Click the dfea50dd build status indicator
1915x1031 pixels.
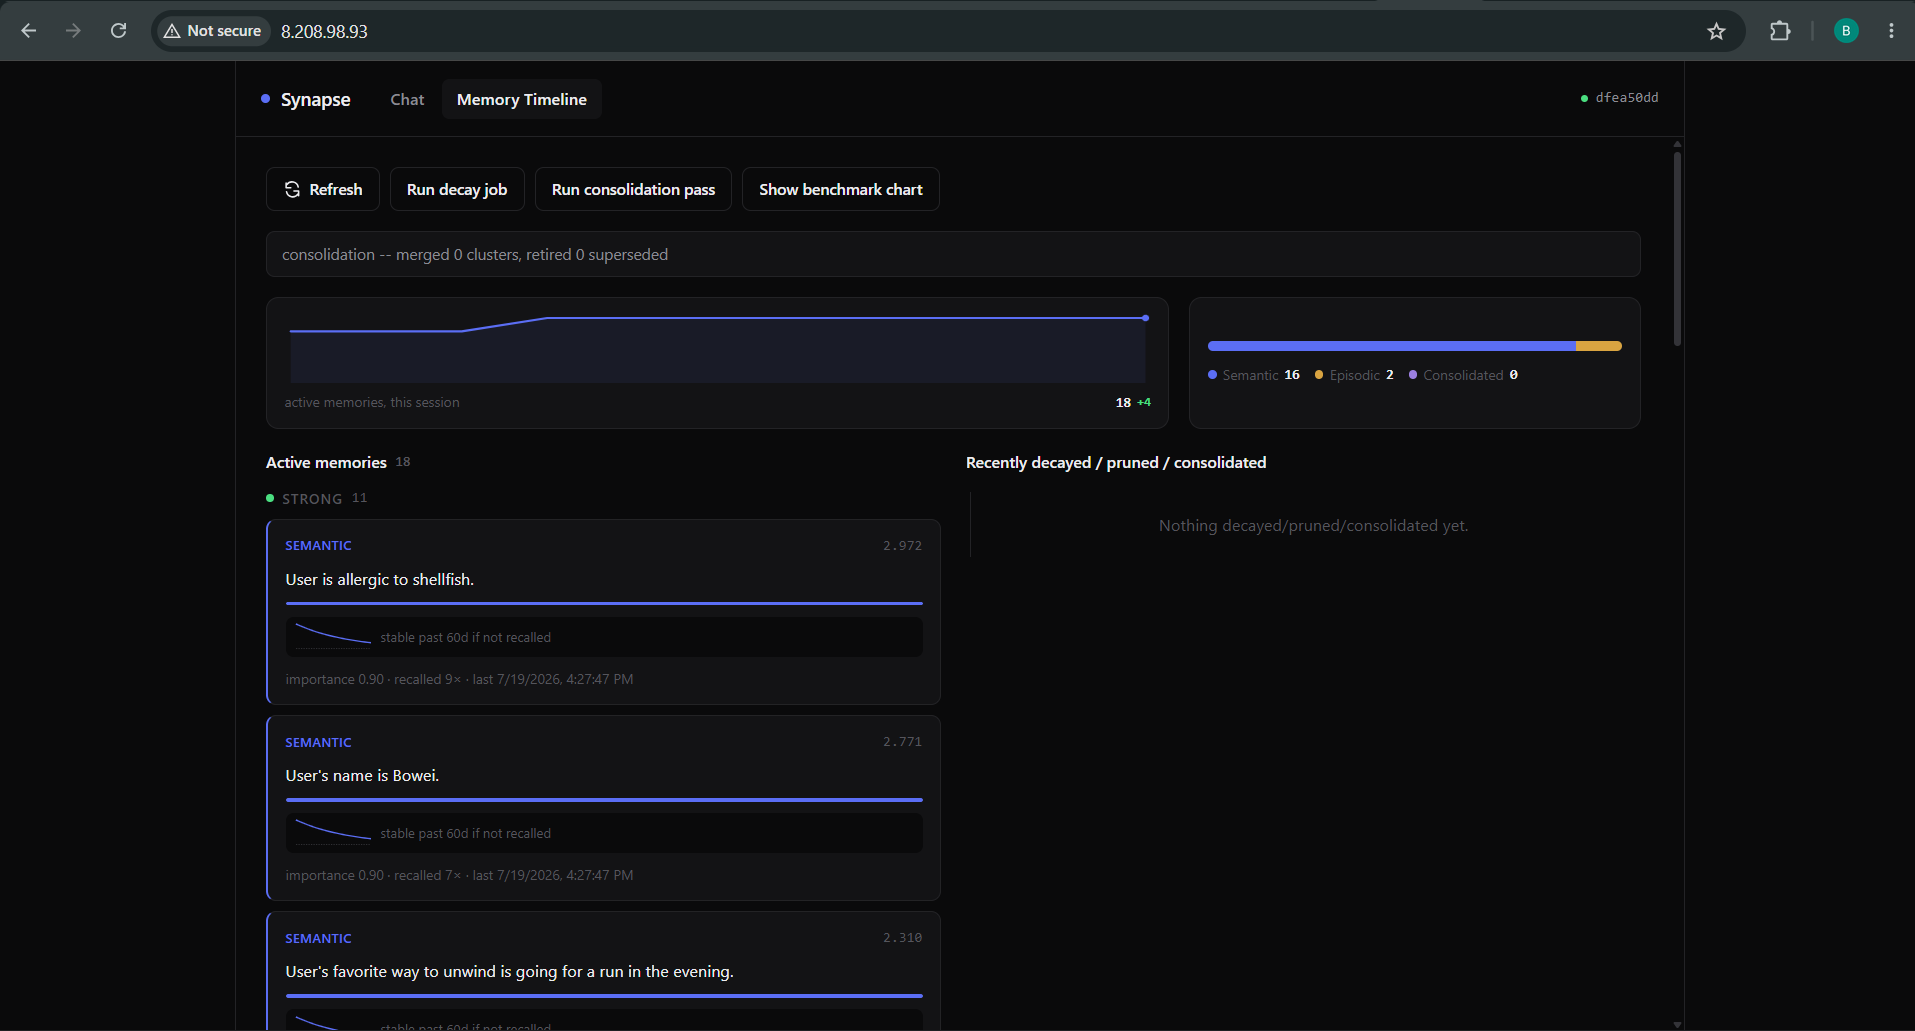pyautogui.click(x=1620, y=98)
